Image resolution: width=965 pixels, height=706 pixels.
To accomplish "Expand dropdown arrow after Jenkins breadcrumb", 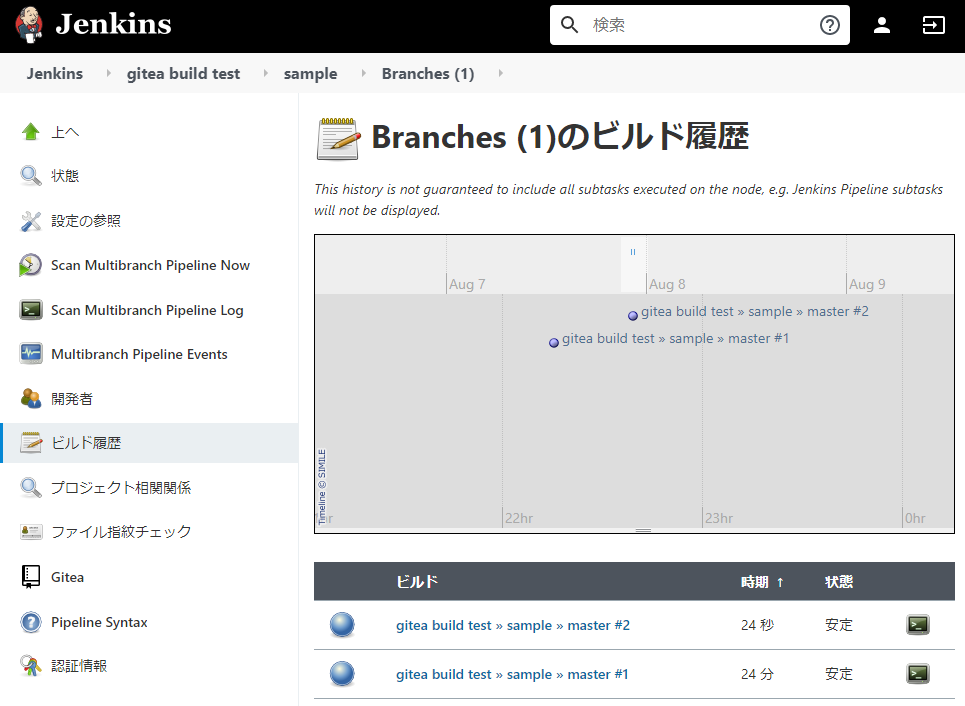I will coord(108,73).
